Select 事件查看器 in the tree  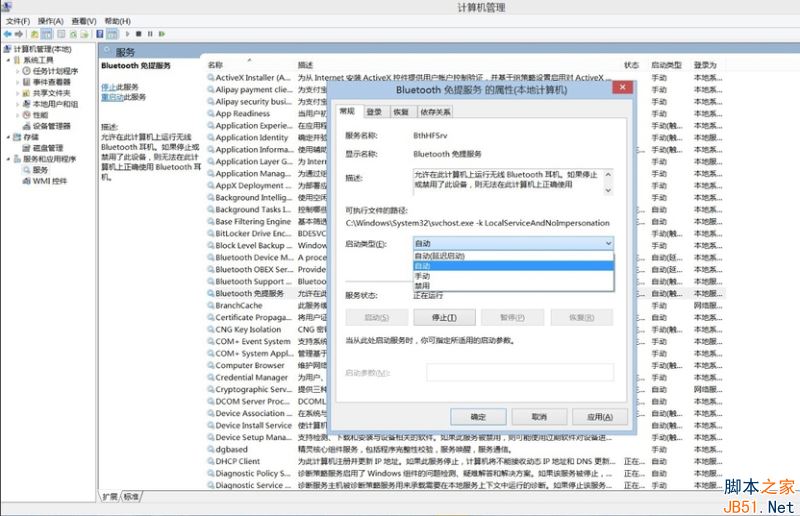click(52, 82)
